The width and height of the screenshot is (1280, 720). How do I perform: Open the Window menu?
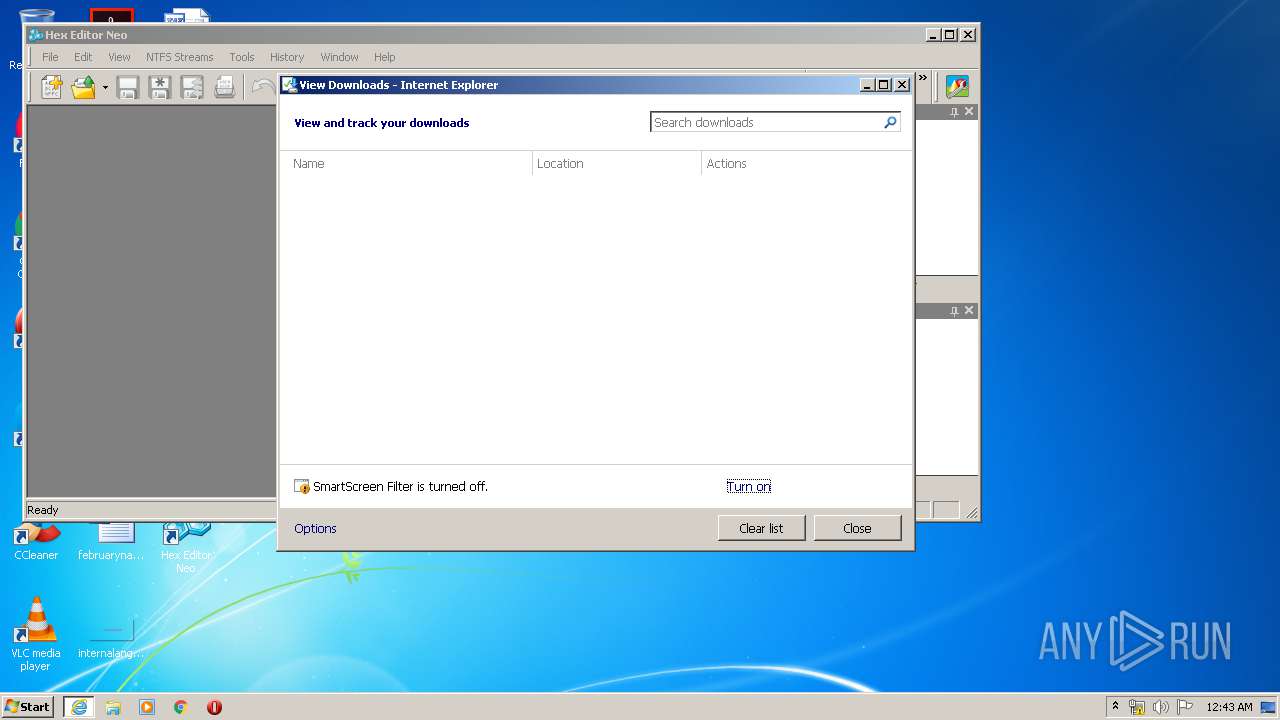coord(339,57)
